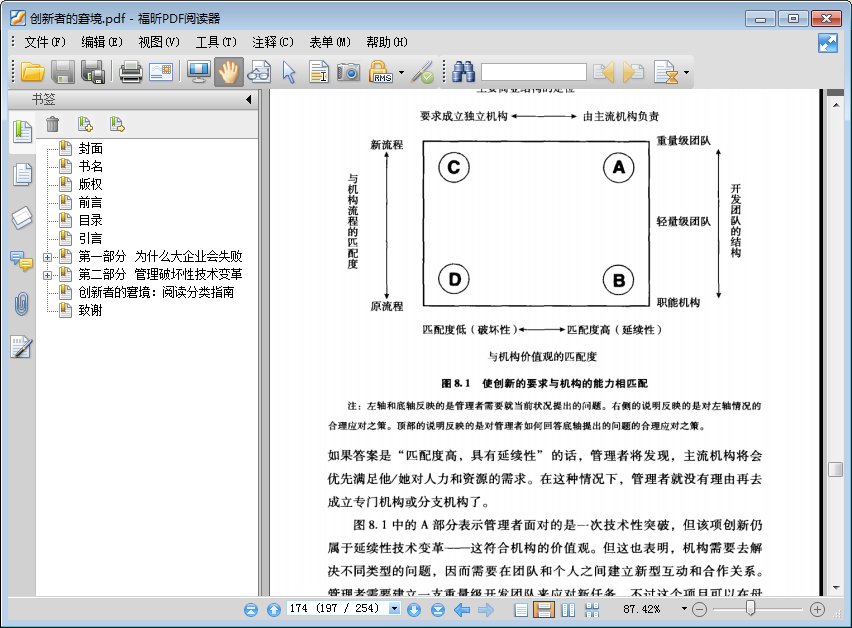Show the signatures sidebar panel
This screenshot has width=852, height=628.
(22, 347)
